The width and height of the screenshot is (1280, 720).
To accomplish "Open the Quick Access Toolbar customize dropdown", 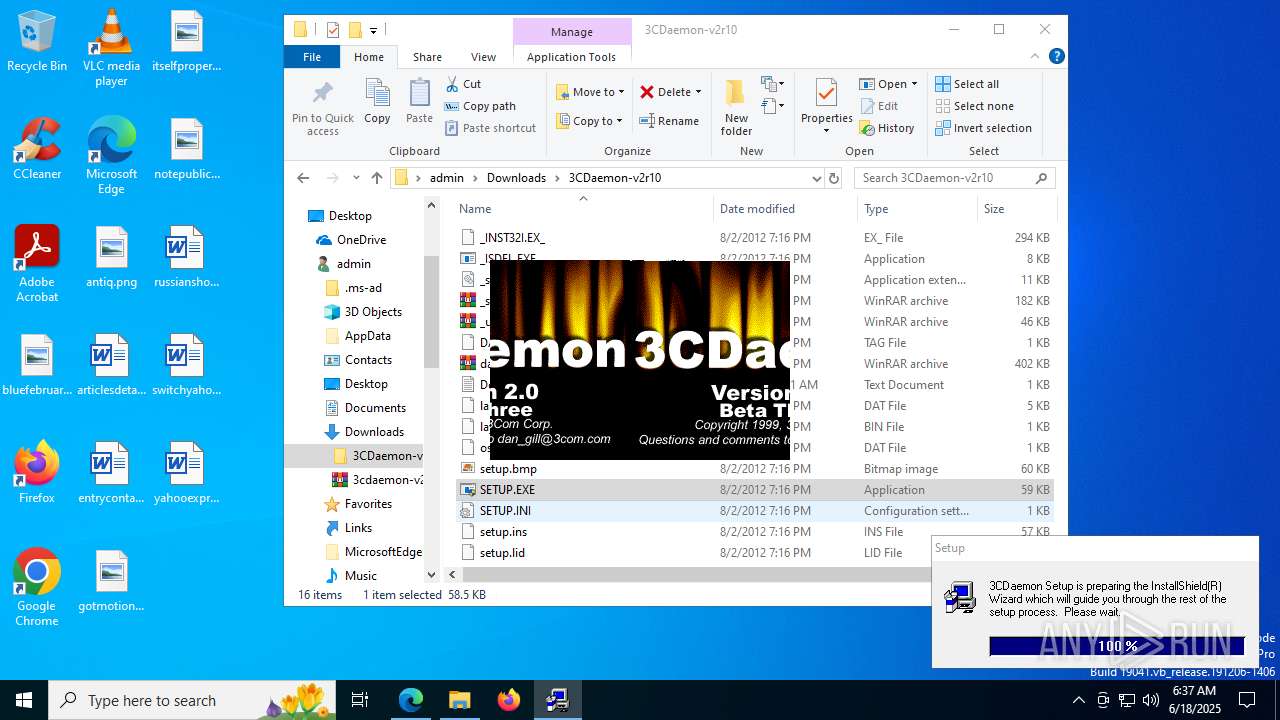I will tap(373, 30).
